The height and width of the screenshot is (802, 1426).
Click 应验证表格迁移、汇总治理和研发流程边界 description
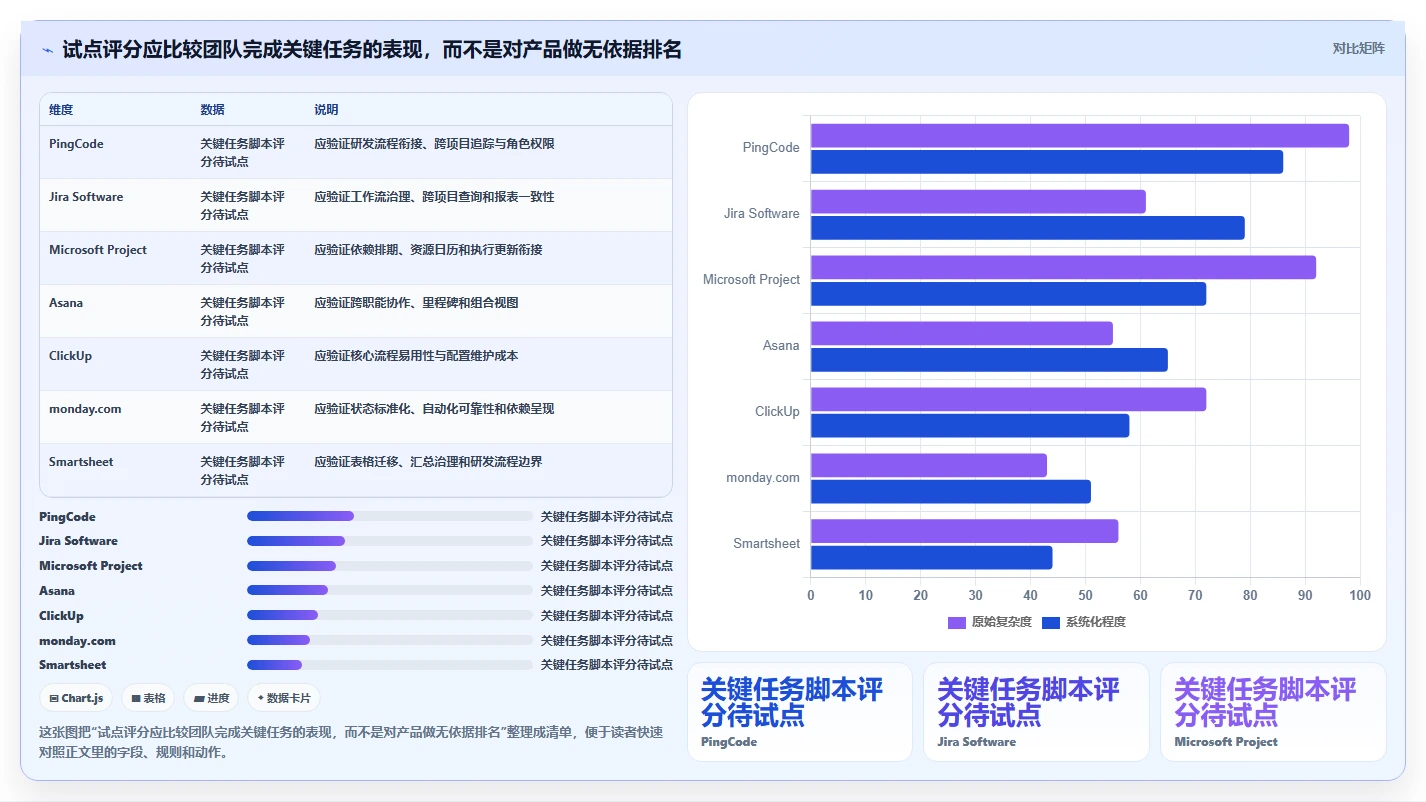428,462
